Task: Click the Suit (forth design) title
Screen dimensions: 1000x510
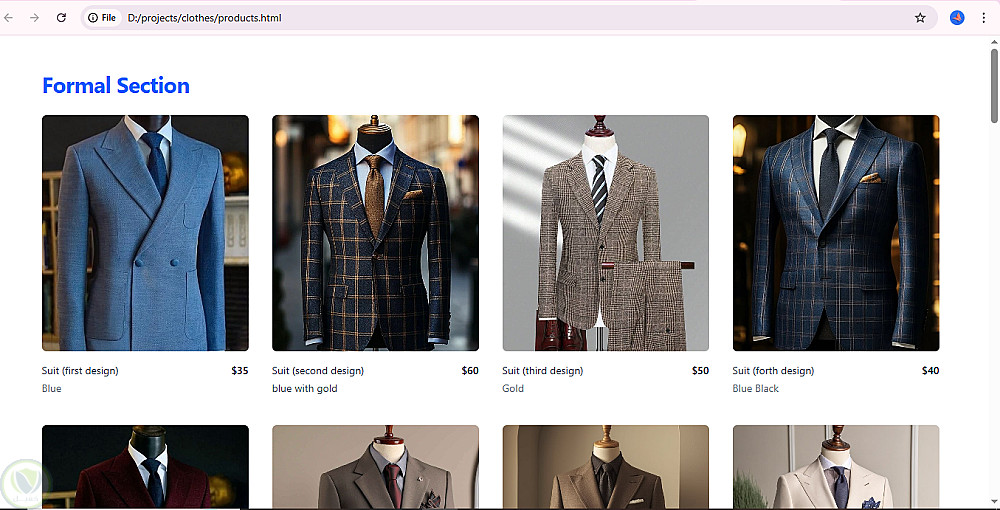Action: click(x=774, y=371)
